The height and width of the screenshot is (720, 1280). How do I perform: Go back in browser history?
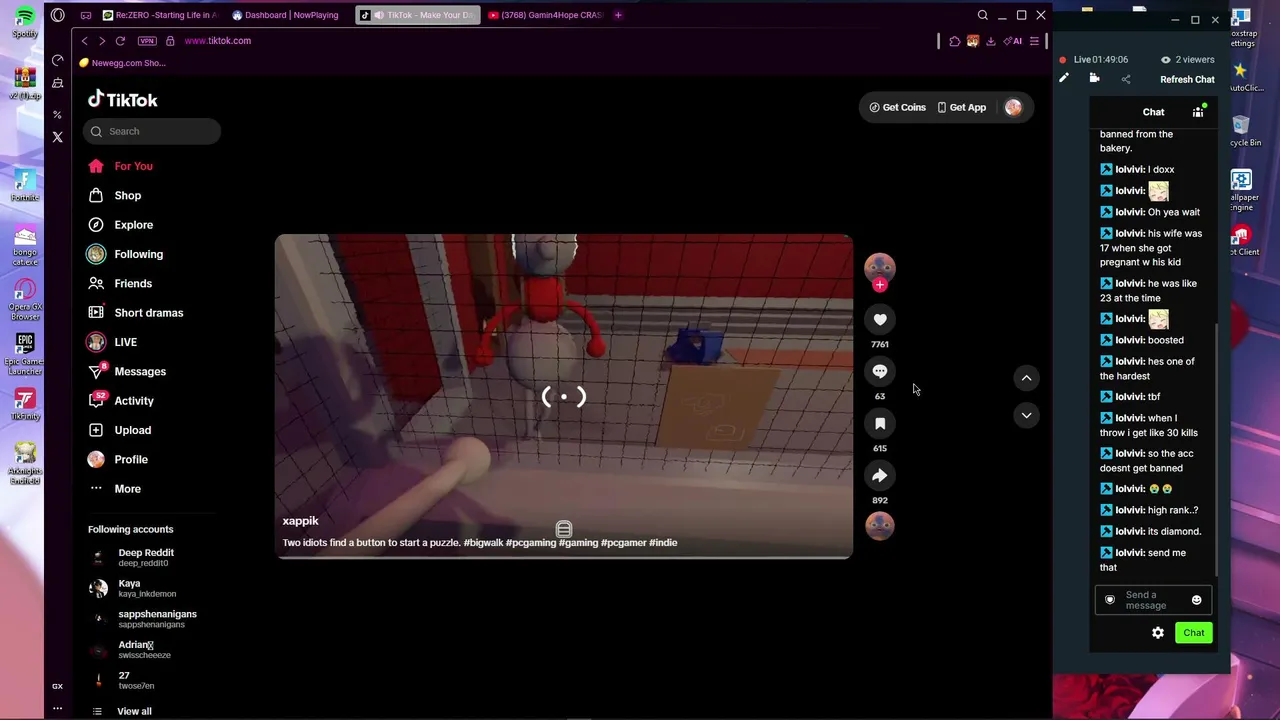tap(85, 41)
